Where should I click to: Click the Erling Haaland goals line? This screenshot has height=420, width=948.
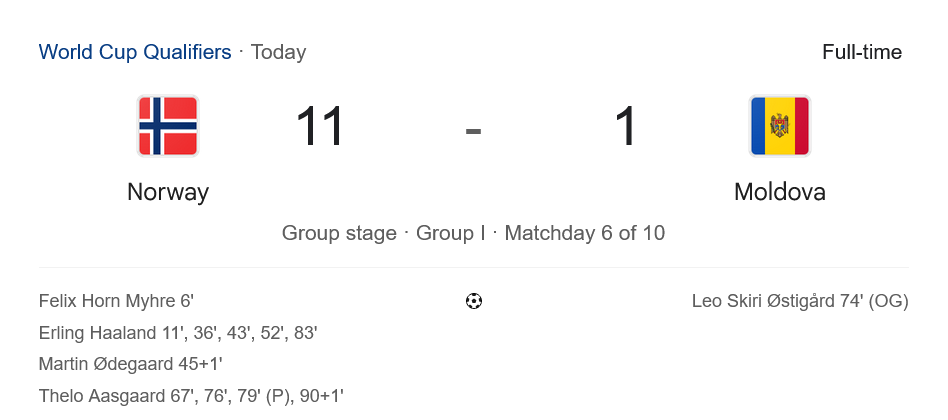pos(178,333)
